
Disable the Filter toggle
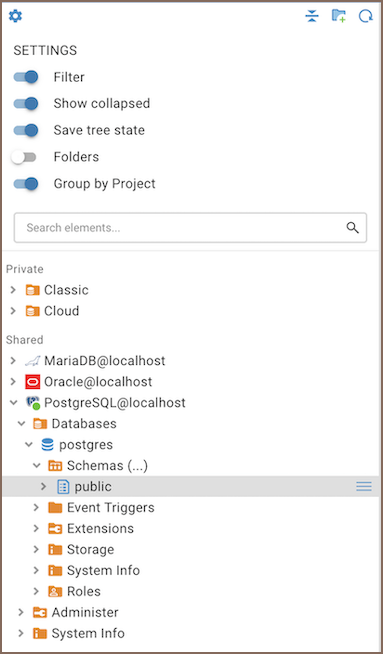[26, 77]
